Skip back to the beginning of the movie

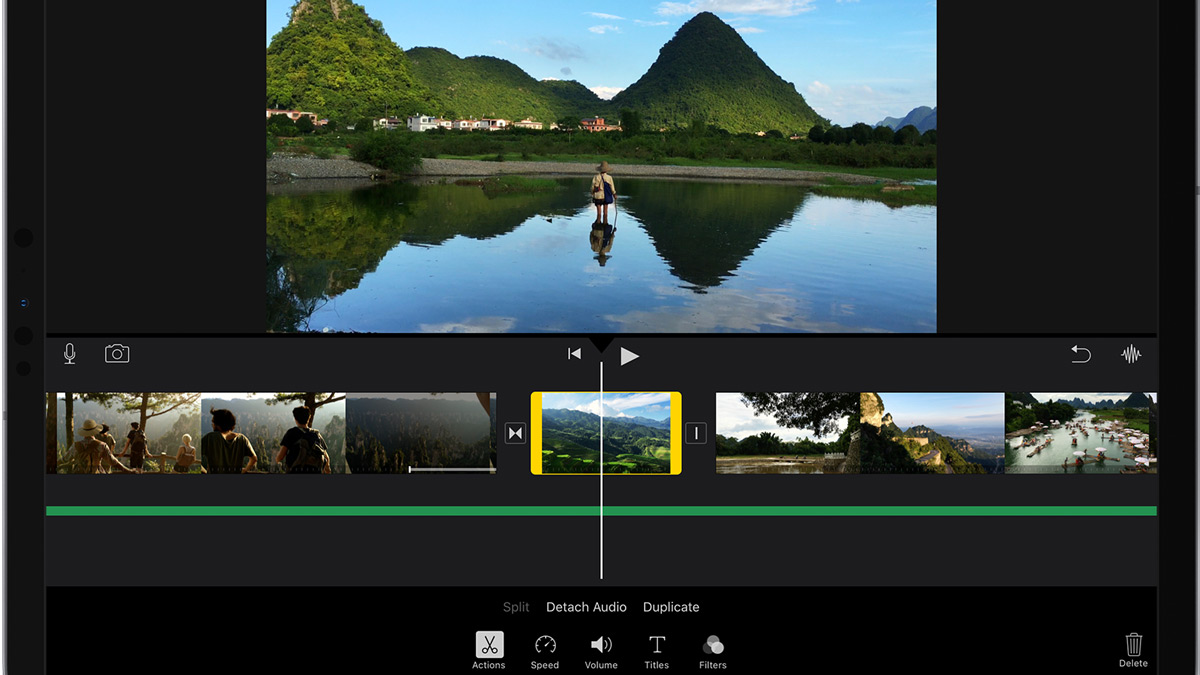(573, 353)
